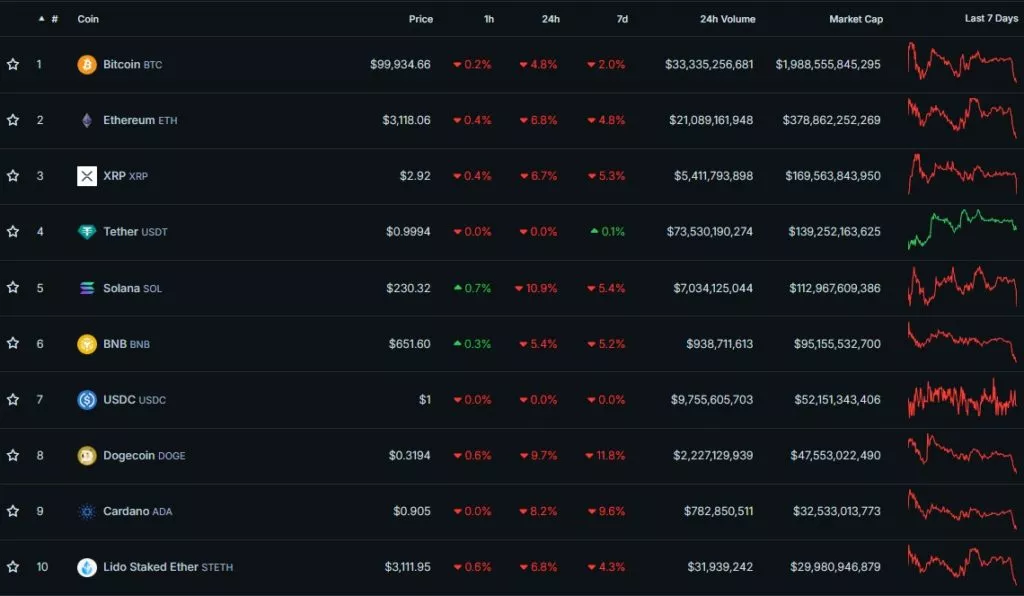Sort by 24h Volume header
The width and height of the screenshot is (1024, 596).
point(728,19)
